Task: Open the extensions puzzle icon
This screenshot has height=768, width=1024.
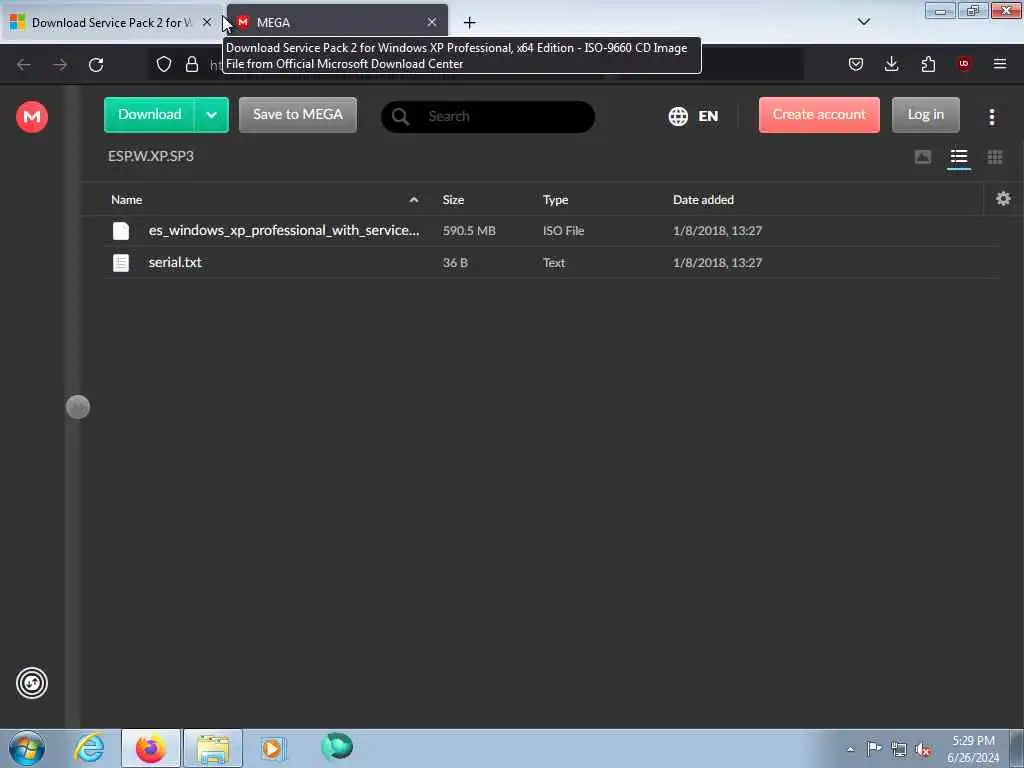Action: point(928,64)
